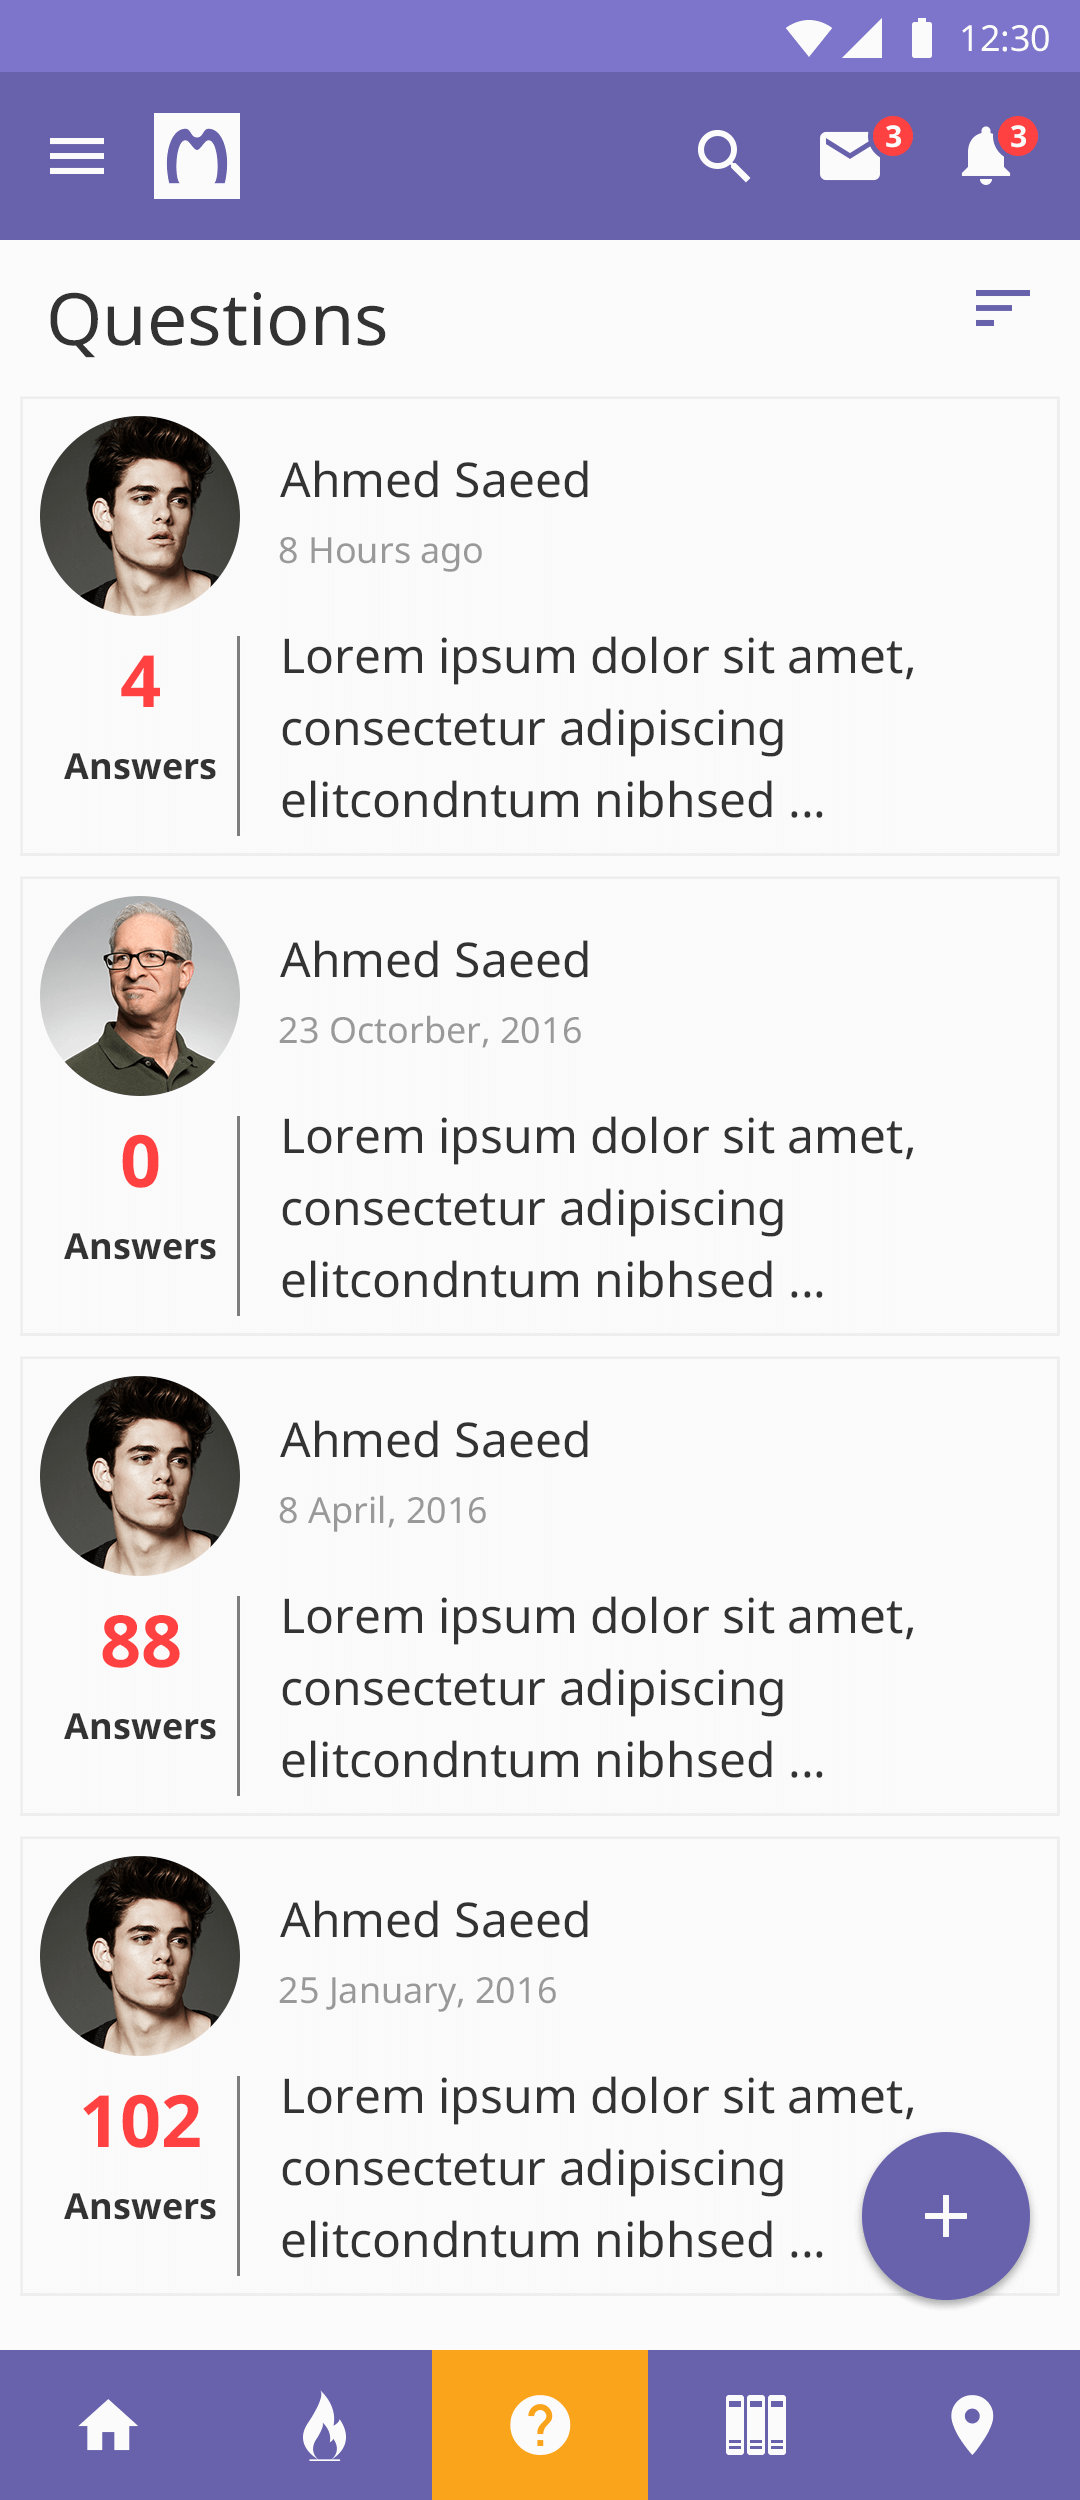1080x2500 pixels.
Task: Open search with magnifier icon
Action: 724,156
